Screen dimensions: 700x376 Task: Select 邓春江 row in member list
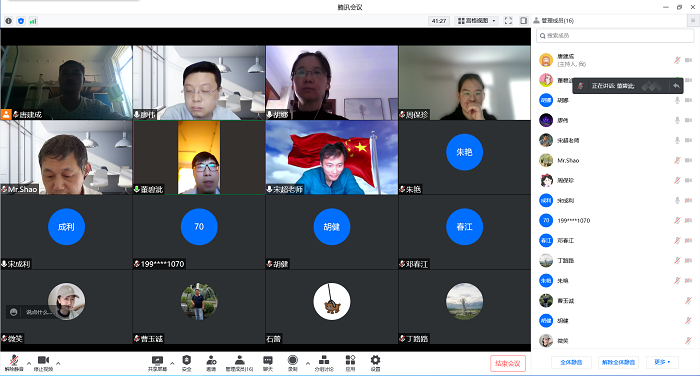pyautogui.click(x=616, y=240)
